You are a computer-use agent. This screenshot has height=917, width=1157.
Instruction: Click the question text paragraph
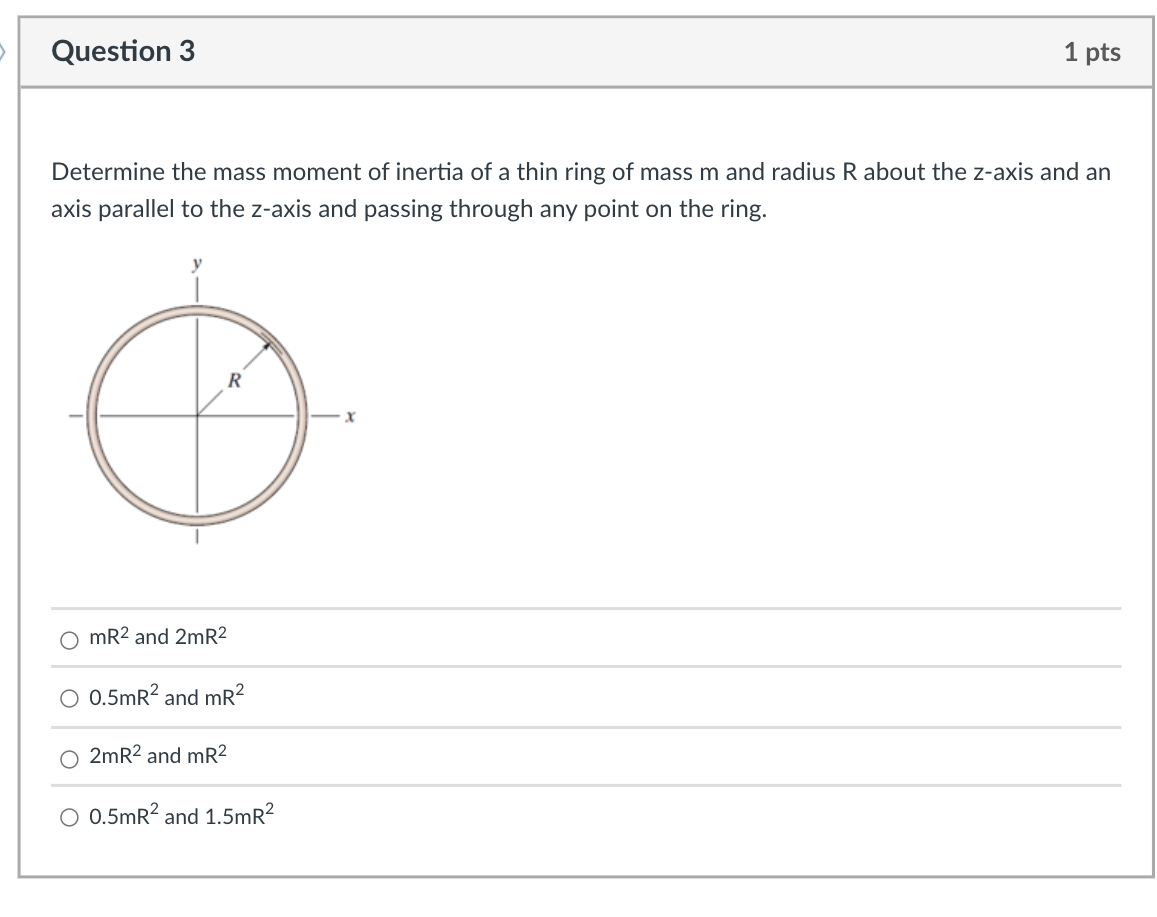tap(581, 190)
